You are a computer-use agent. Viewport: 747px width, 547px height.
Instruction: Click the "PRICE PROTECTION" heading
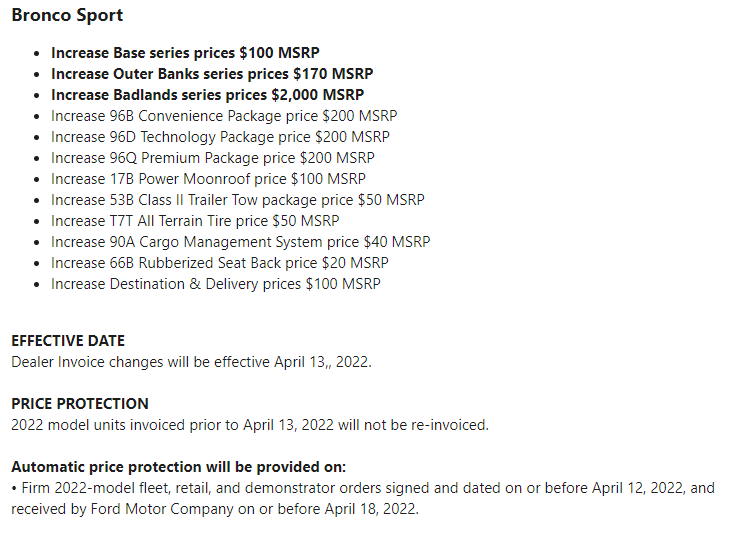click(x=80, y=404)
